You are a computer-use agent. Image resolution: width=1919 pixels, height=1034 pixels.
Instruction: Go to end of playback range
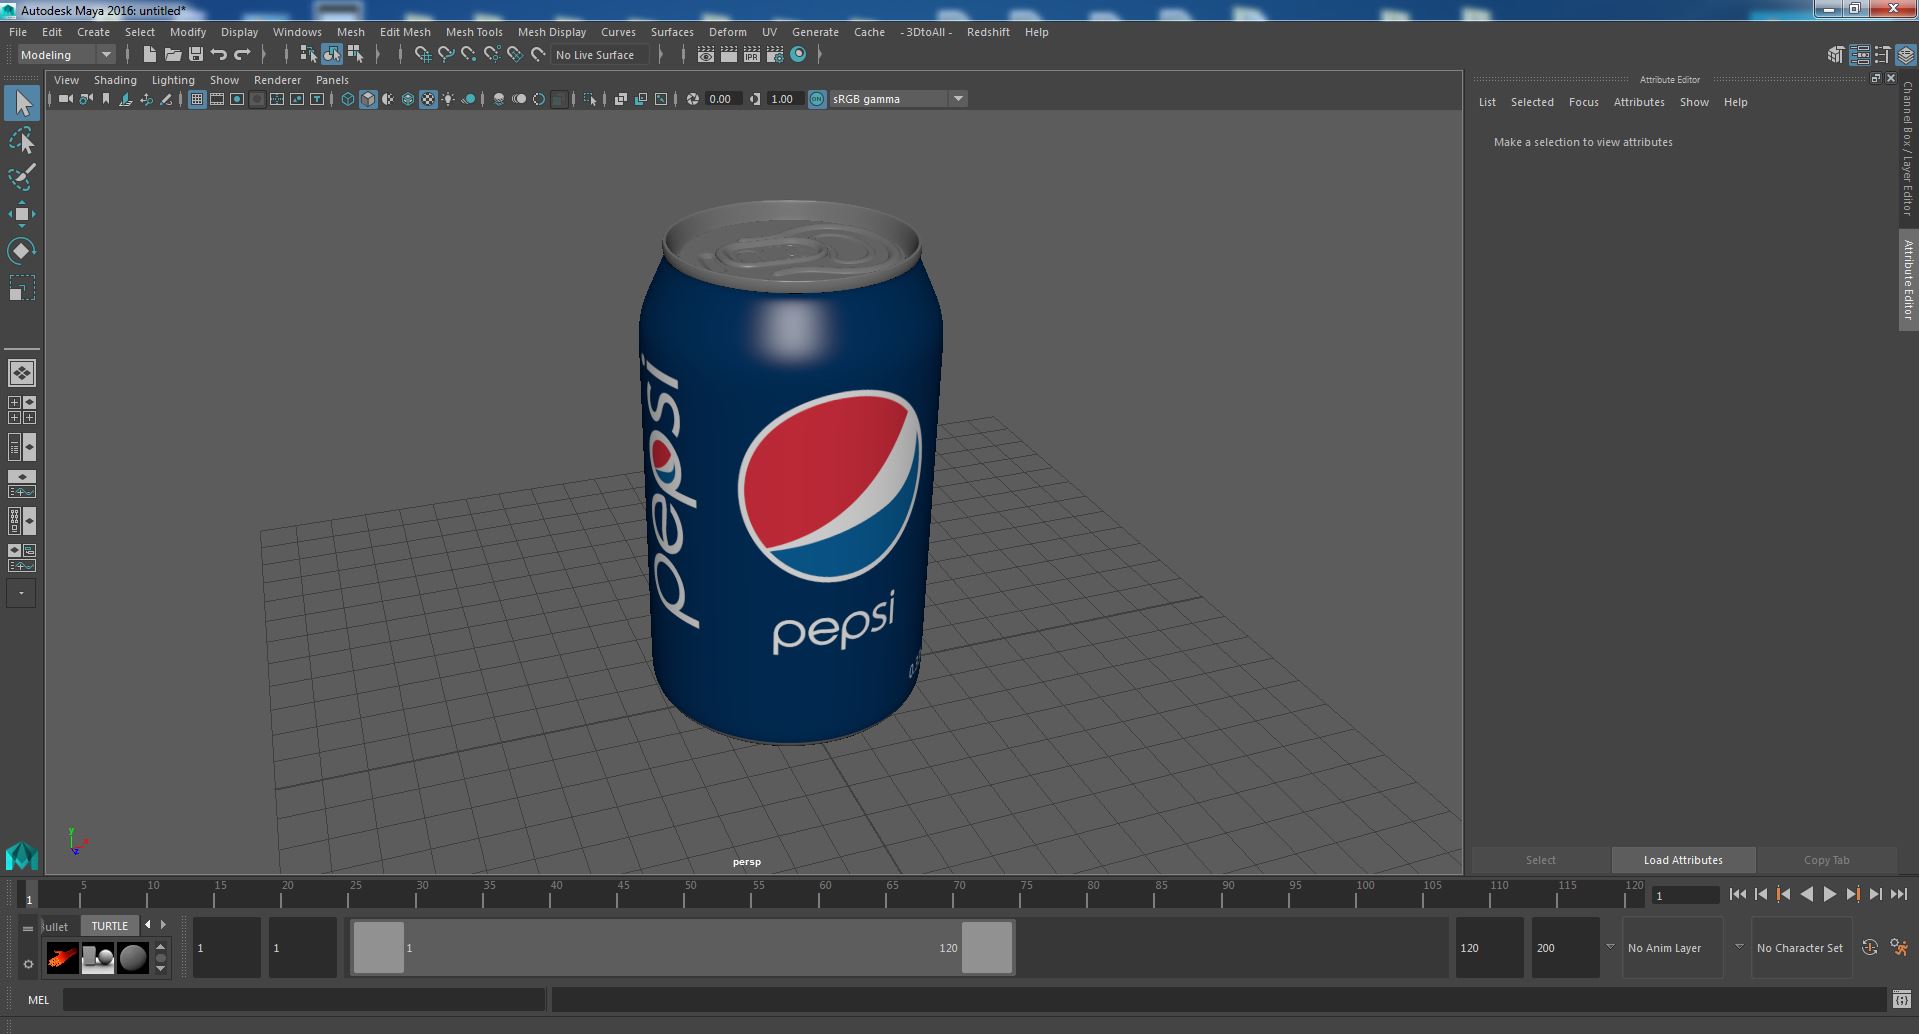coord(1899,895)
